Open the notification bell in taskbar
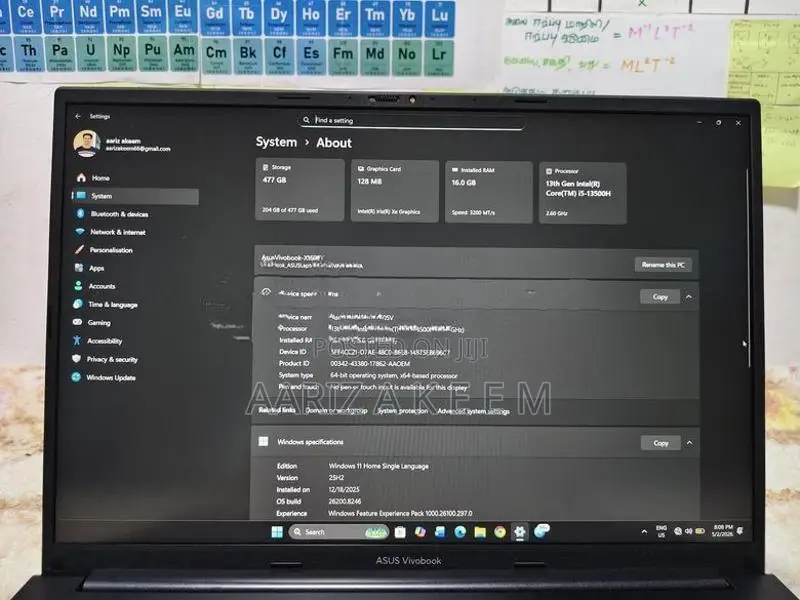 point(740,531)
